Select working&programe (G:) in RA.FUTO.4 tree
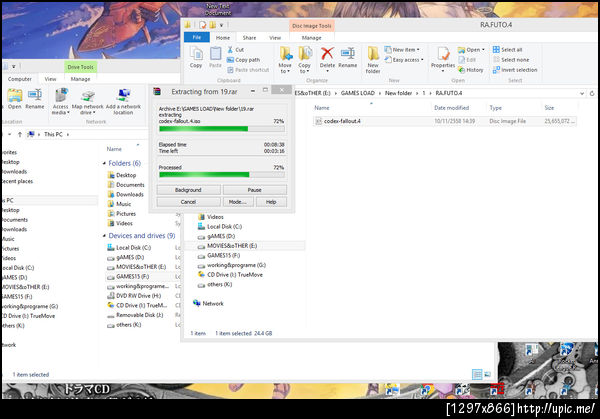 (x=232, y=265)
